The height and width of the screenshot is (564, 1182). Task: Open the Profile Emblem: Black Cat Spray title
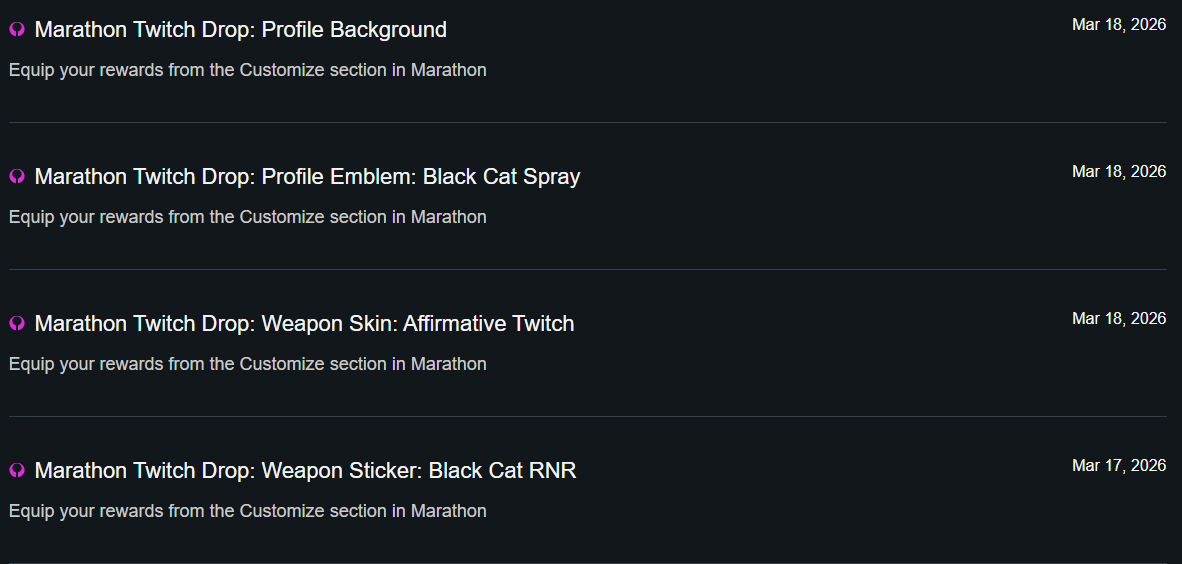(x=307, y=177)
